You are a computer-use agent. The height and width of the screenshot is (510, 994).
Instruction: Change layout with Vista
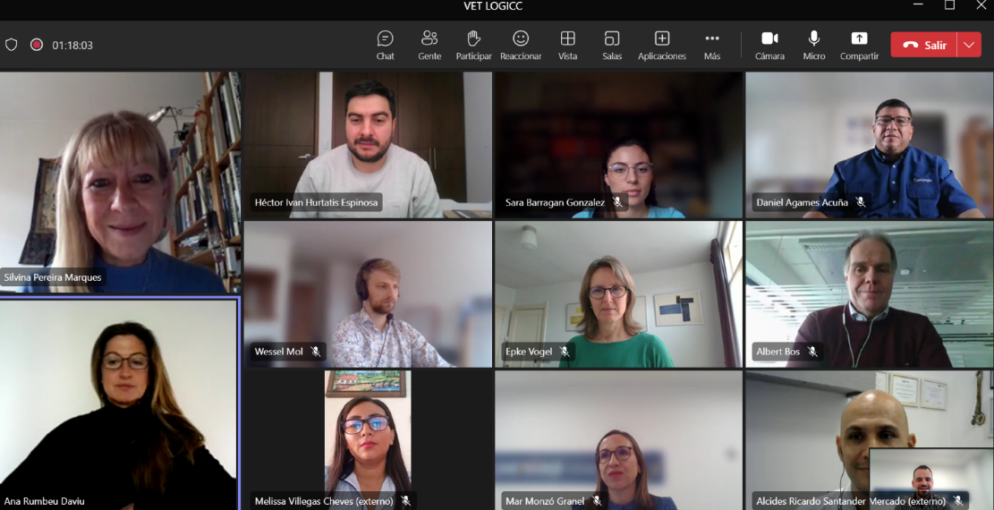[x=567, y=45]
